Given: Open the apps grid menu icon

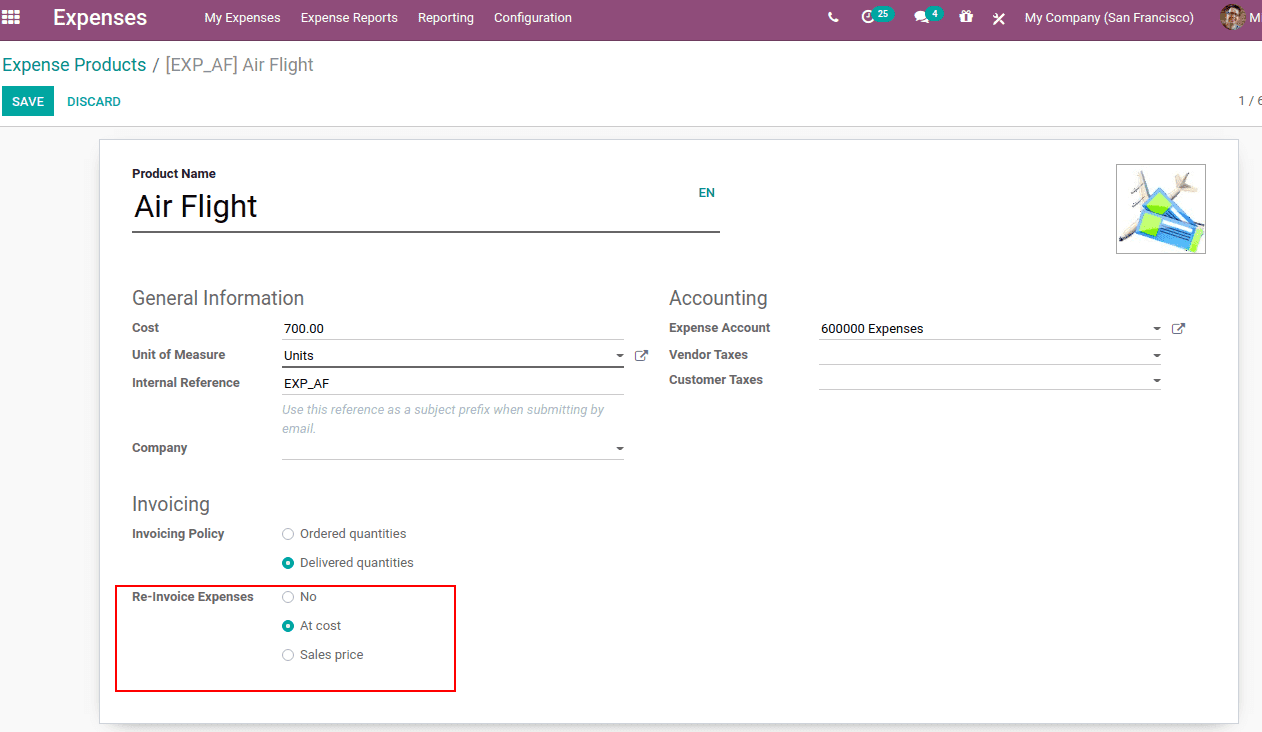Looking at the screenshot, I should (x=11, y=17).
